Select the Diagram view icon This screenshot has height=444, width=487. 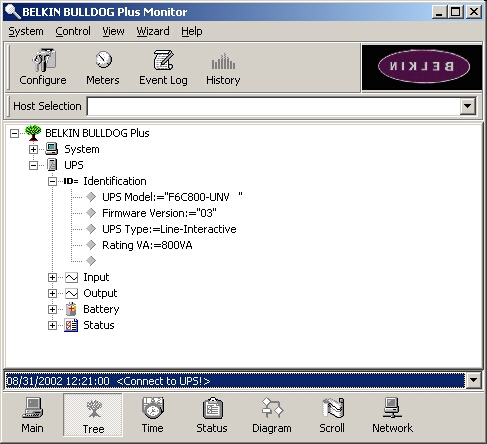[272, 415]
